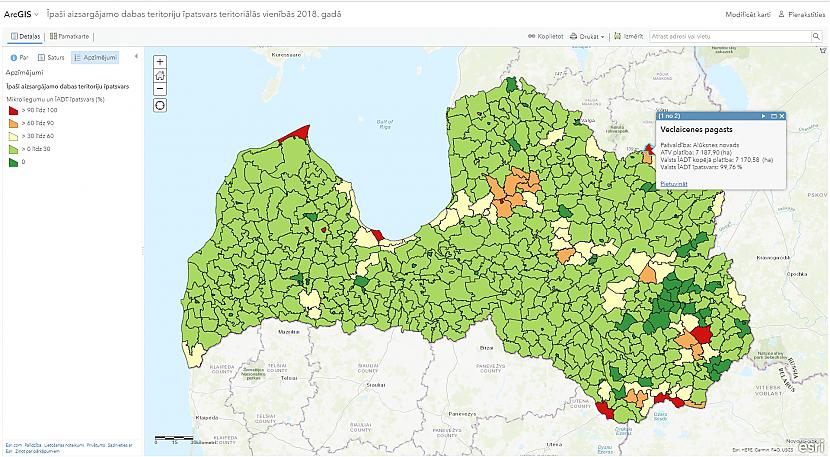Open the Drukāt print dropdown
Image resolution: width=830 pixels, height=457 pixels.
coord(587,37)
